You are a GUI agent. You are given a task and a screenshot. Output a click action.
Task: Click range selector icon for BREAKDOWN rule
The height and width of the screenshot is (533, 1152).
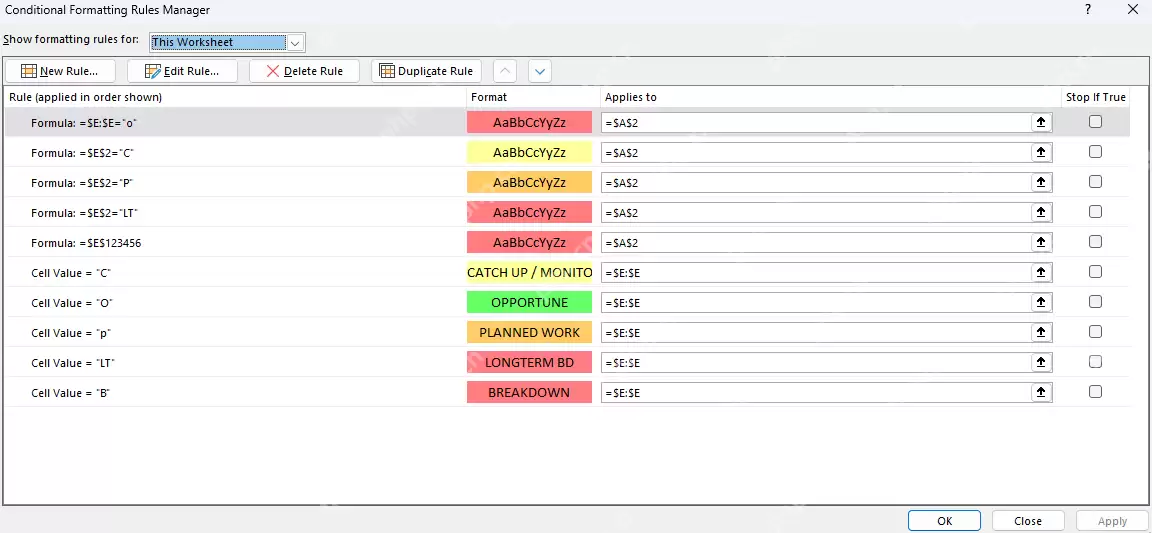[1041, 393]
